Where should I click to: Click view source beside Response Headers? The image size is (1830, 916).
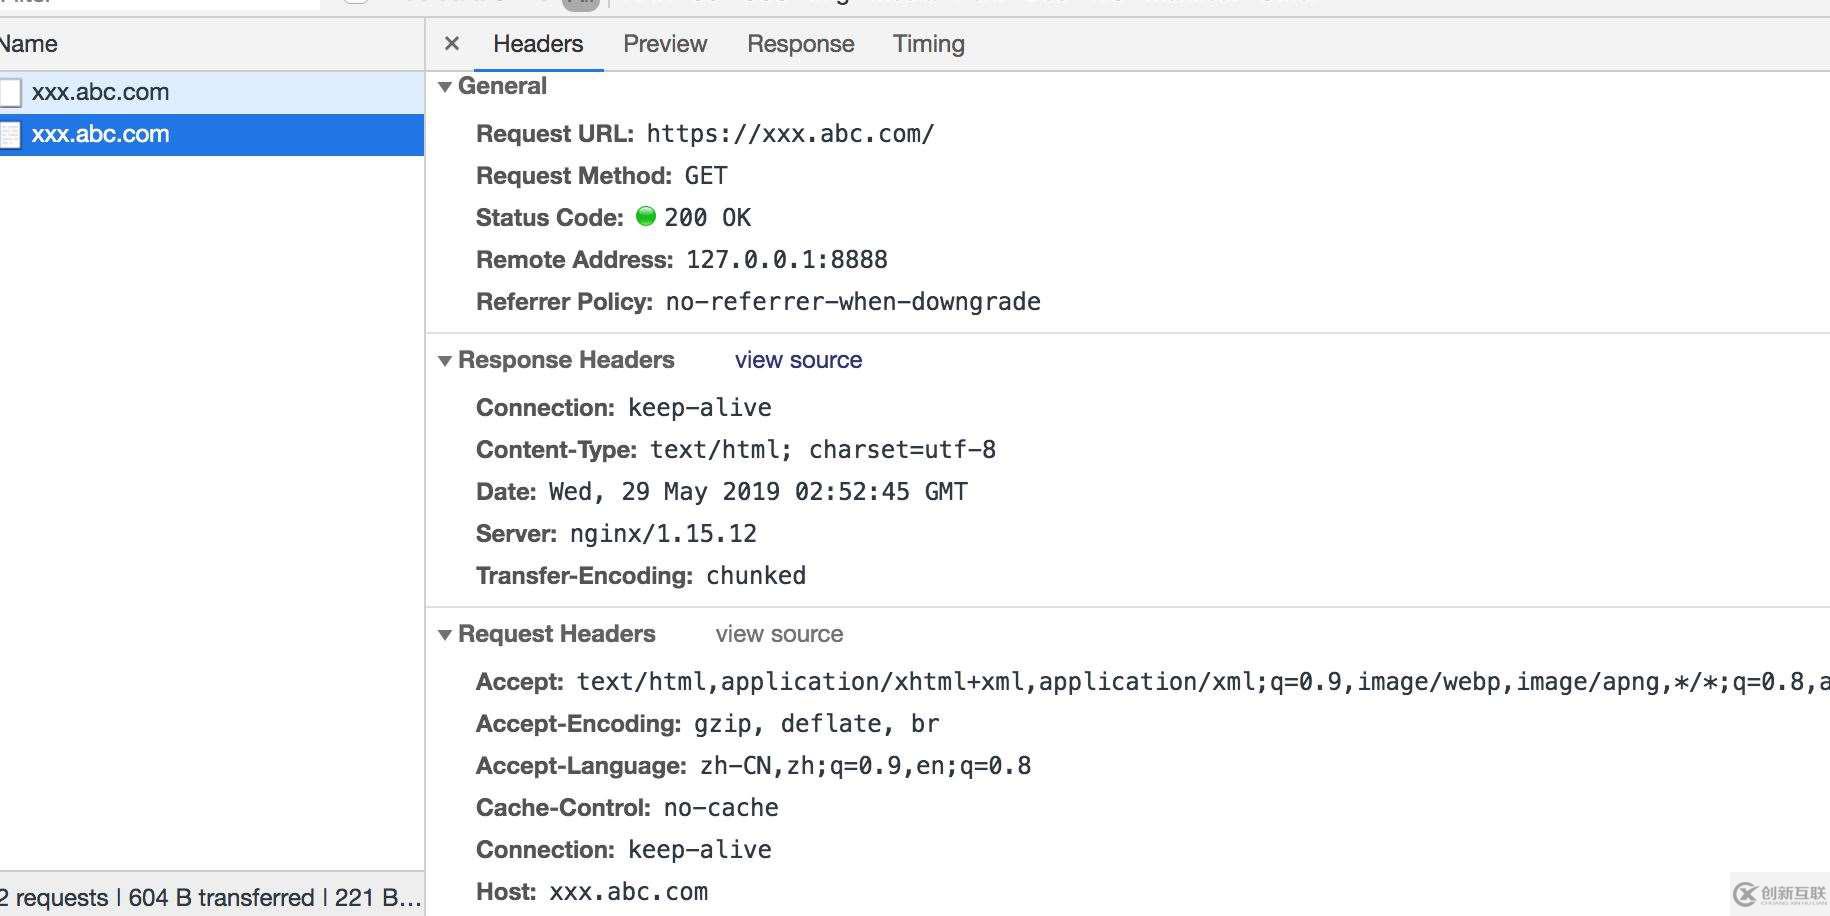(x=798, y=360)
